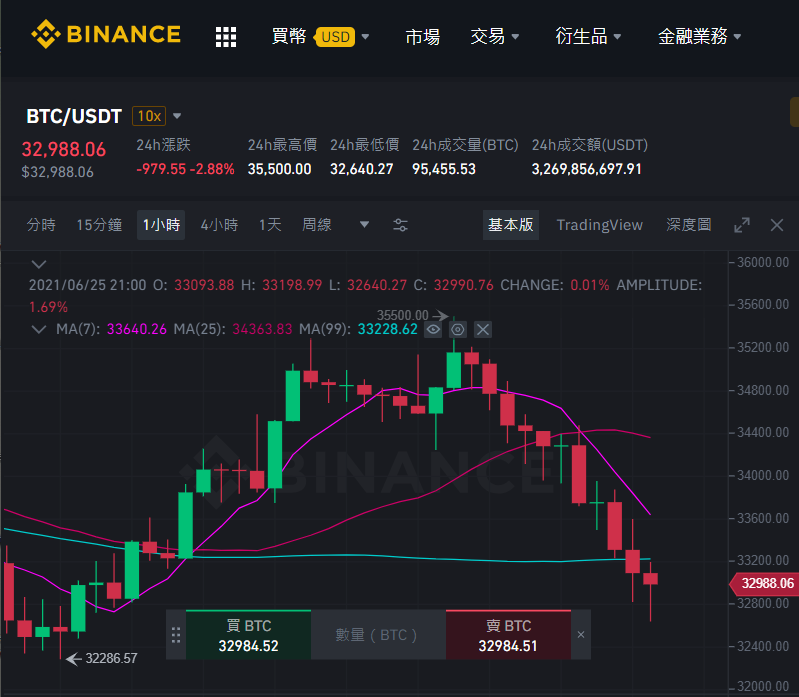This screenshot has height=697, width=799.
Task: Click the BTC/USDT pair title
Action: (74, 116)
